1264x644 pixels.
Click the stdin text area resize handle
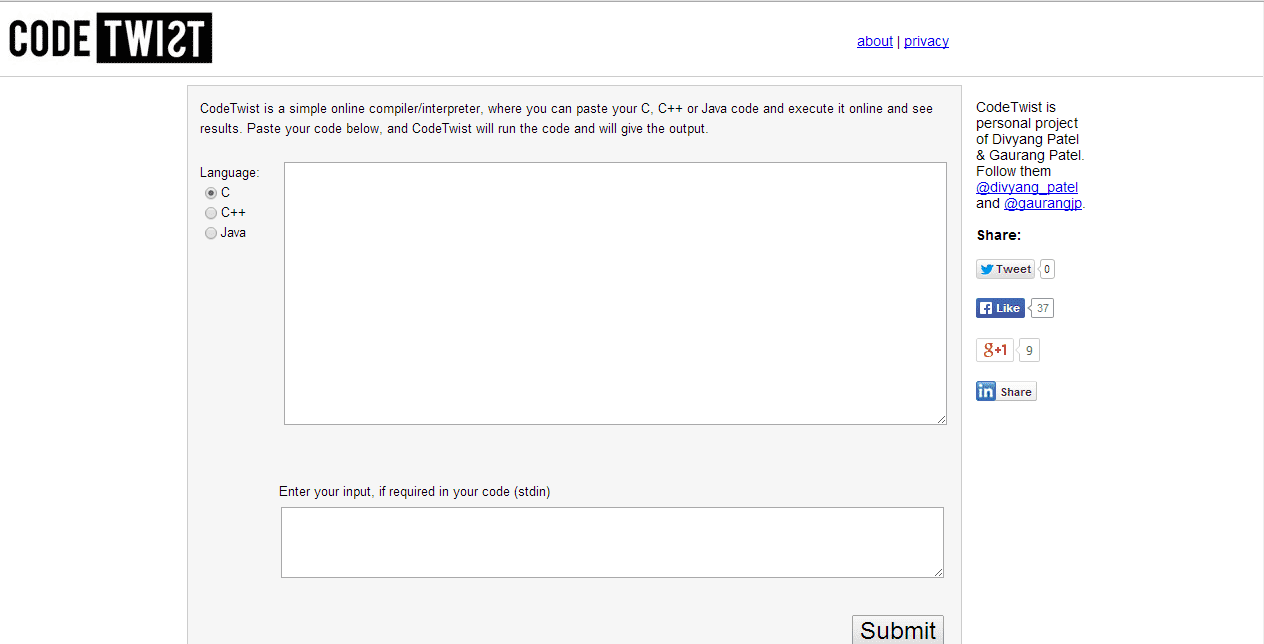tap(938, 572)
